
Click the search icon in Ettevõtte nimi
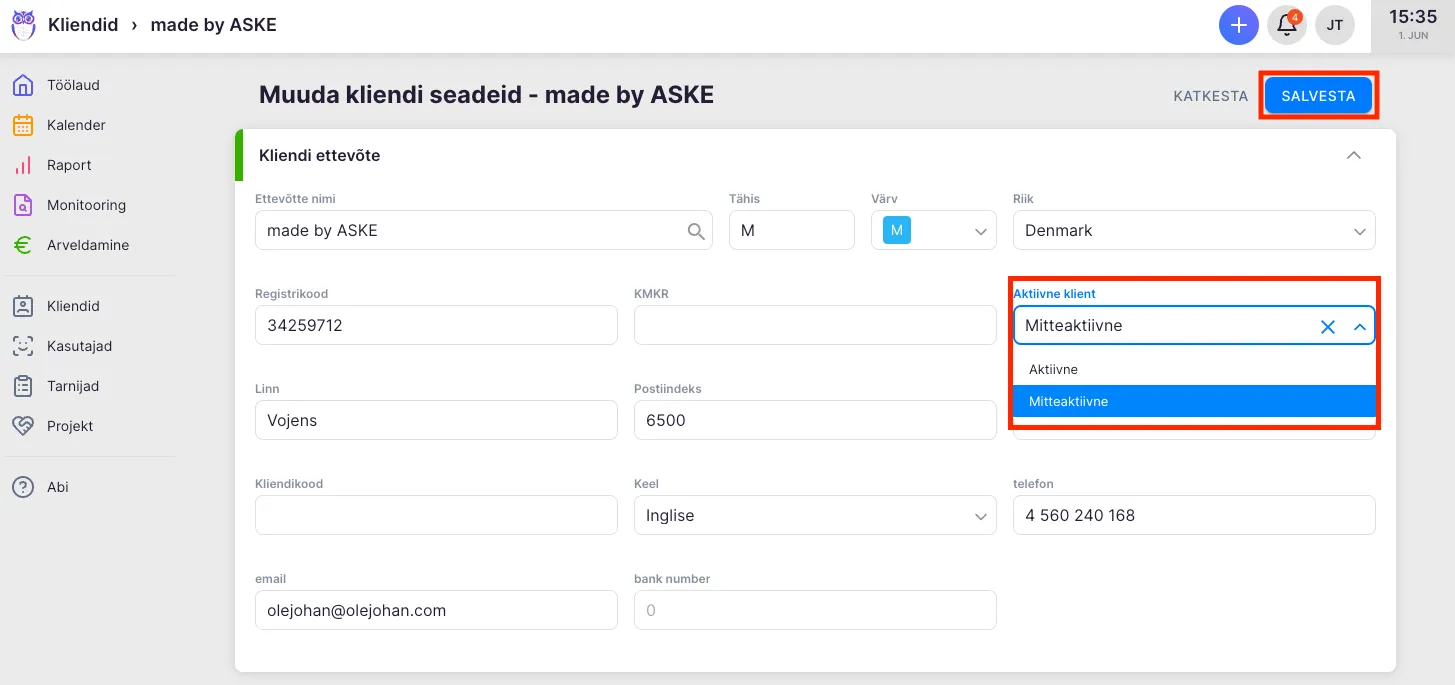(696, 231)
